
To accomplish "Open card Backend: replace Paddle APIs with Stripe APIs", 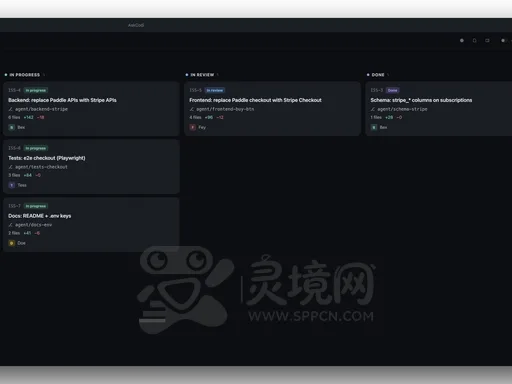I will coord(91,109).
